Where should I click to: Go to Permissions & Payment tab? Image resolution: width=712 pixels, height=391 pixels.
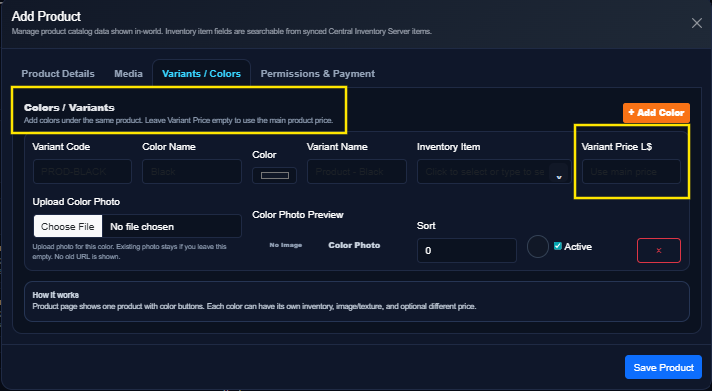(317, 74)
